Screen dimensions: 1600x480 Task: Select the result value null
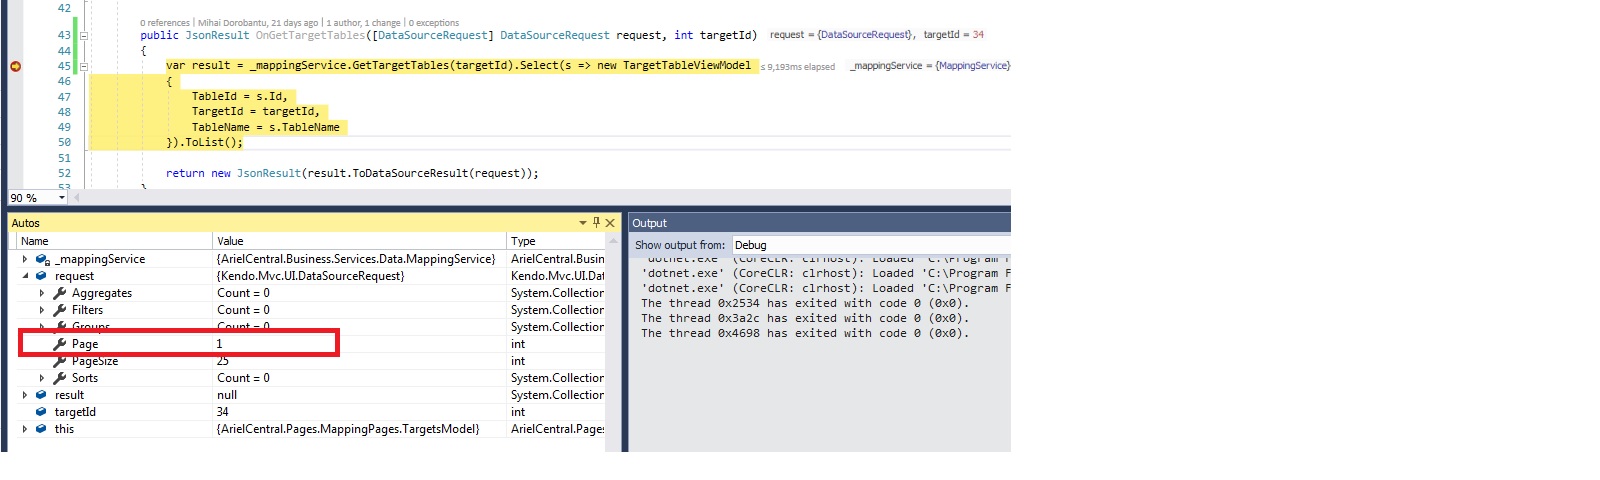point(227,395)
